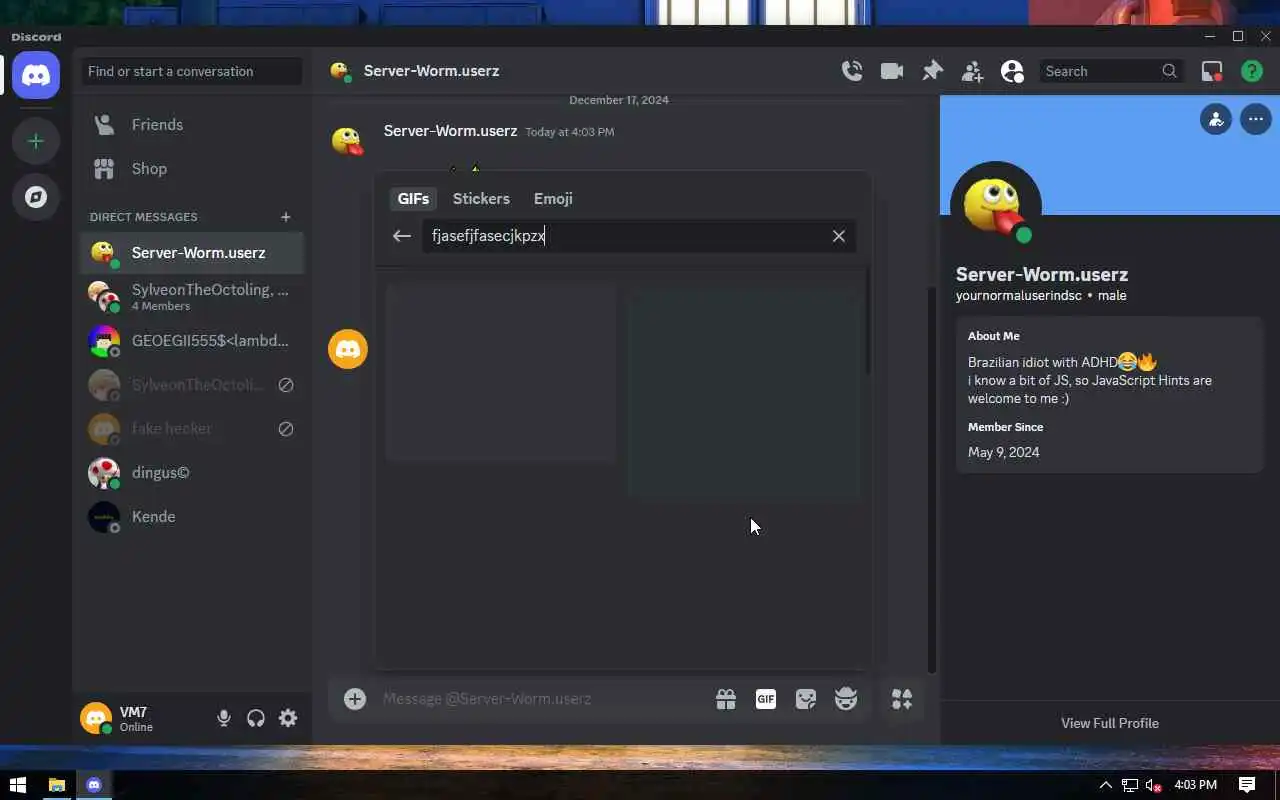Click the DIRECT MESSAGES header
The height and width of the screenshot is (800, 1280).
(x=143, y=217)
